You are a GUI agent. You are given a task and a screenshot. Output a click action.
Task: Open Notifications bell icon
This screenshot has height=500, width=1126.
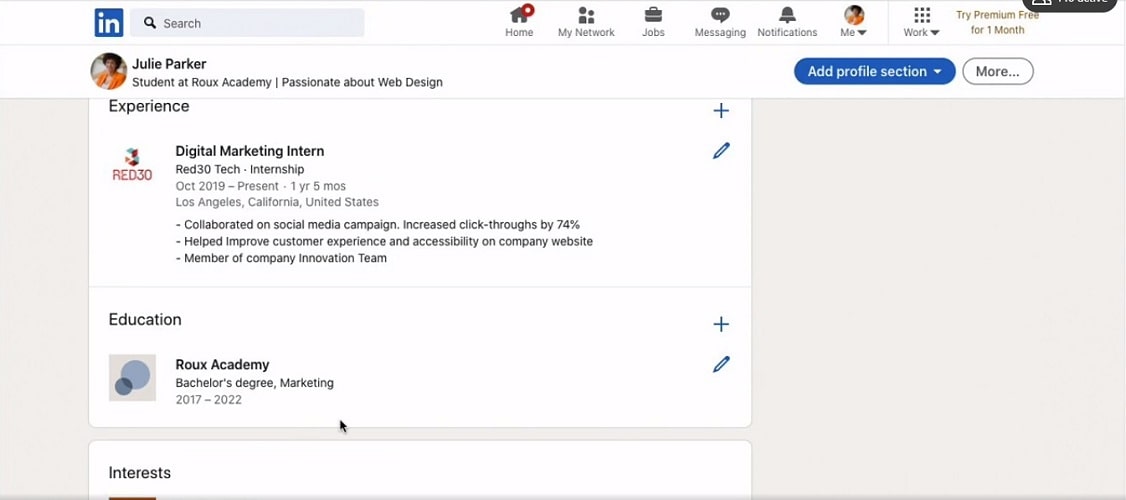tap(787, 14)
